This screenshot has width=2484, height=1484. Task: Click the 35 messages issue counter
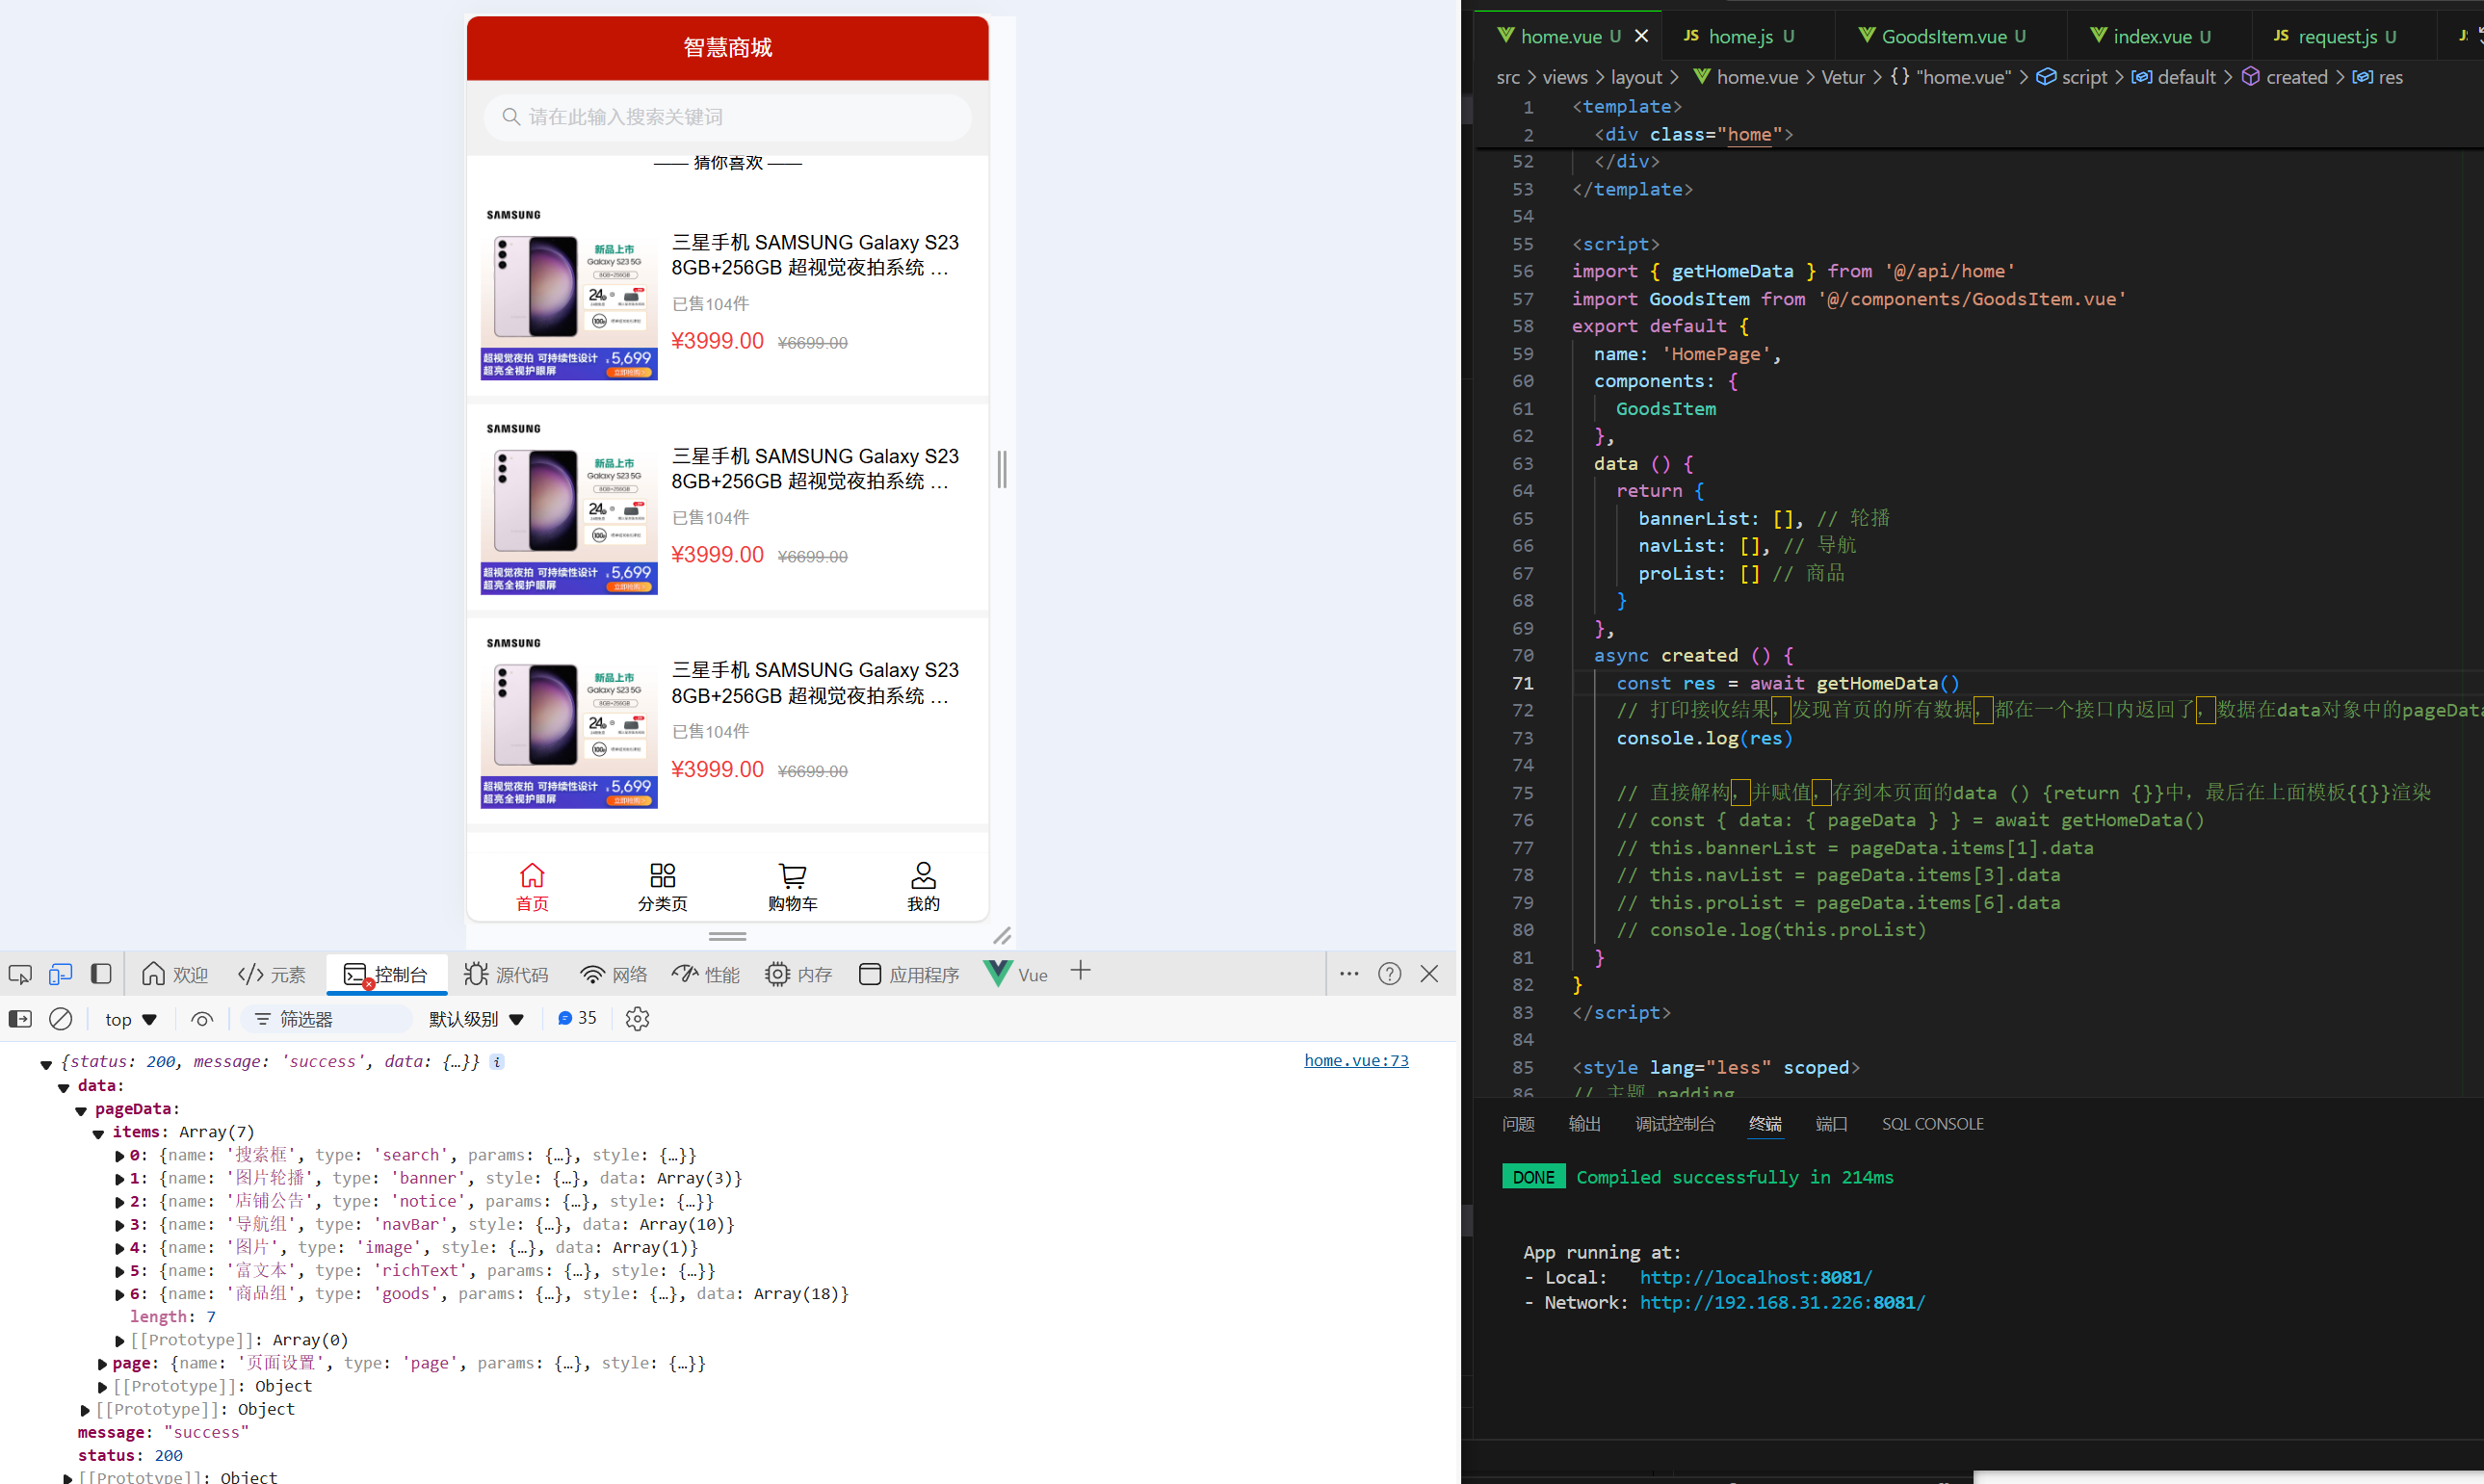coord(577,1018)
